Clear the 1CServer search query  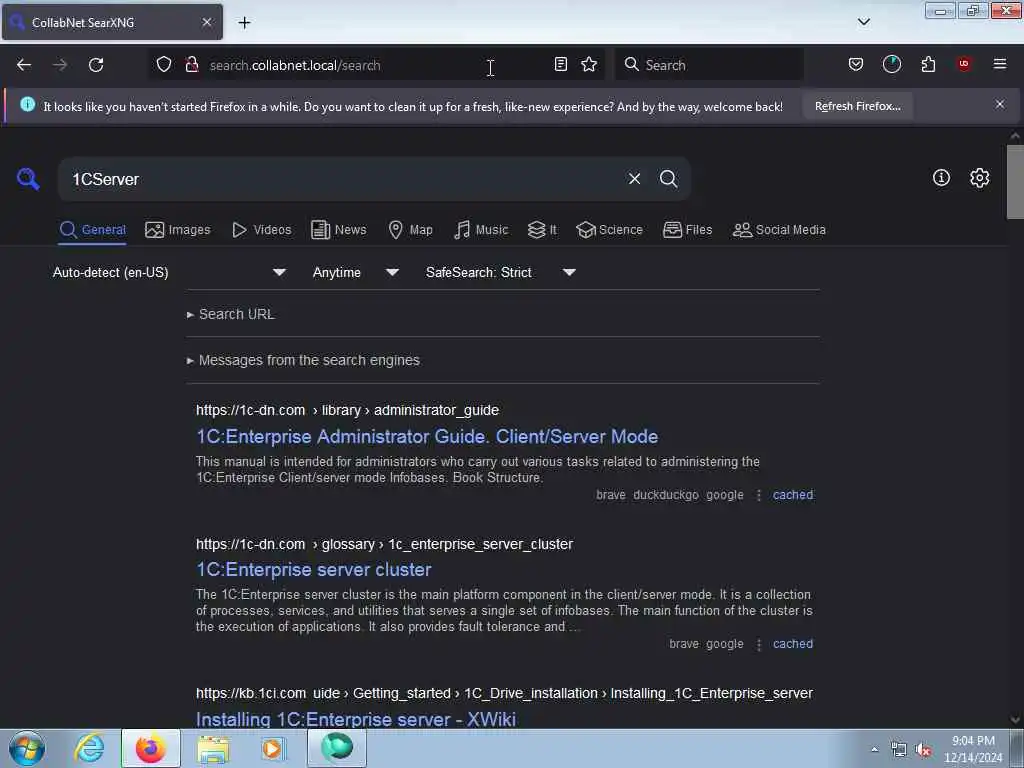634,178
